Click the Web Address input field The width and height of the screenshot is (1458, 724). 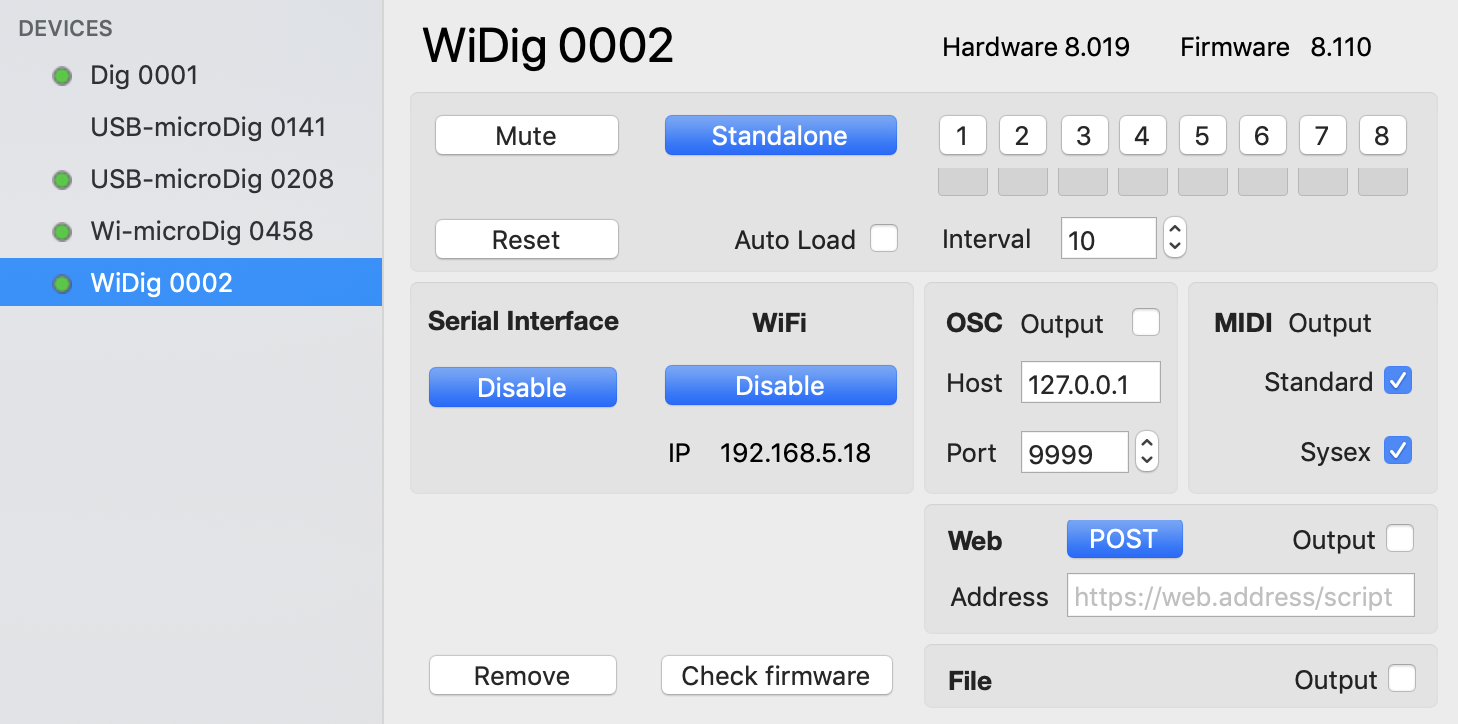tap(1241, 595)
